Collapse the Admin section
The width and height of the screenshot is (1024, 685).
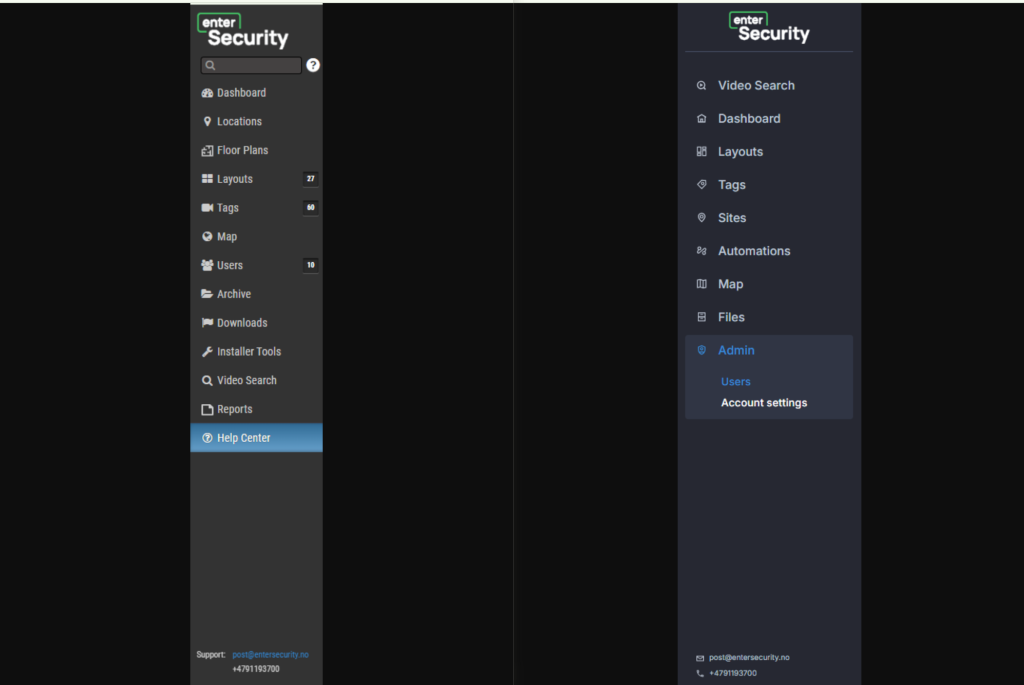tap(736, 350)
